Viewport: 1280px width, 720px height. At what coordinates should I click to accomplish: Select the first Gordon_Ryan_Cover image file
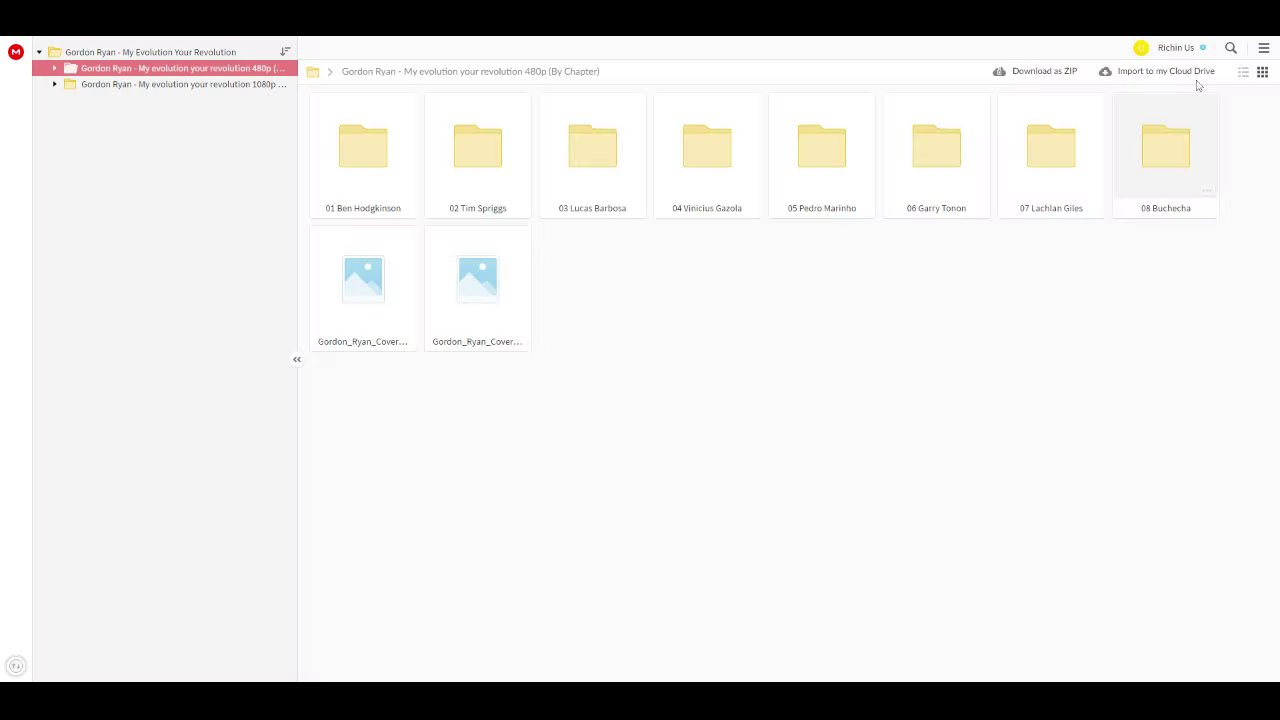tap(363, 290)
